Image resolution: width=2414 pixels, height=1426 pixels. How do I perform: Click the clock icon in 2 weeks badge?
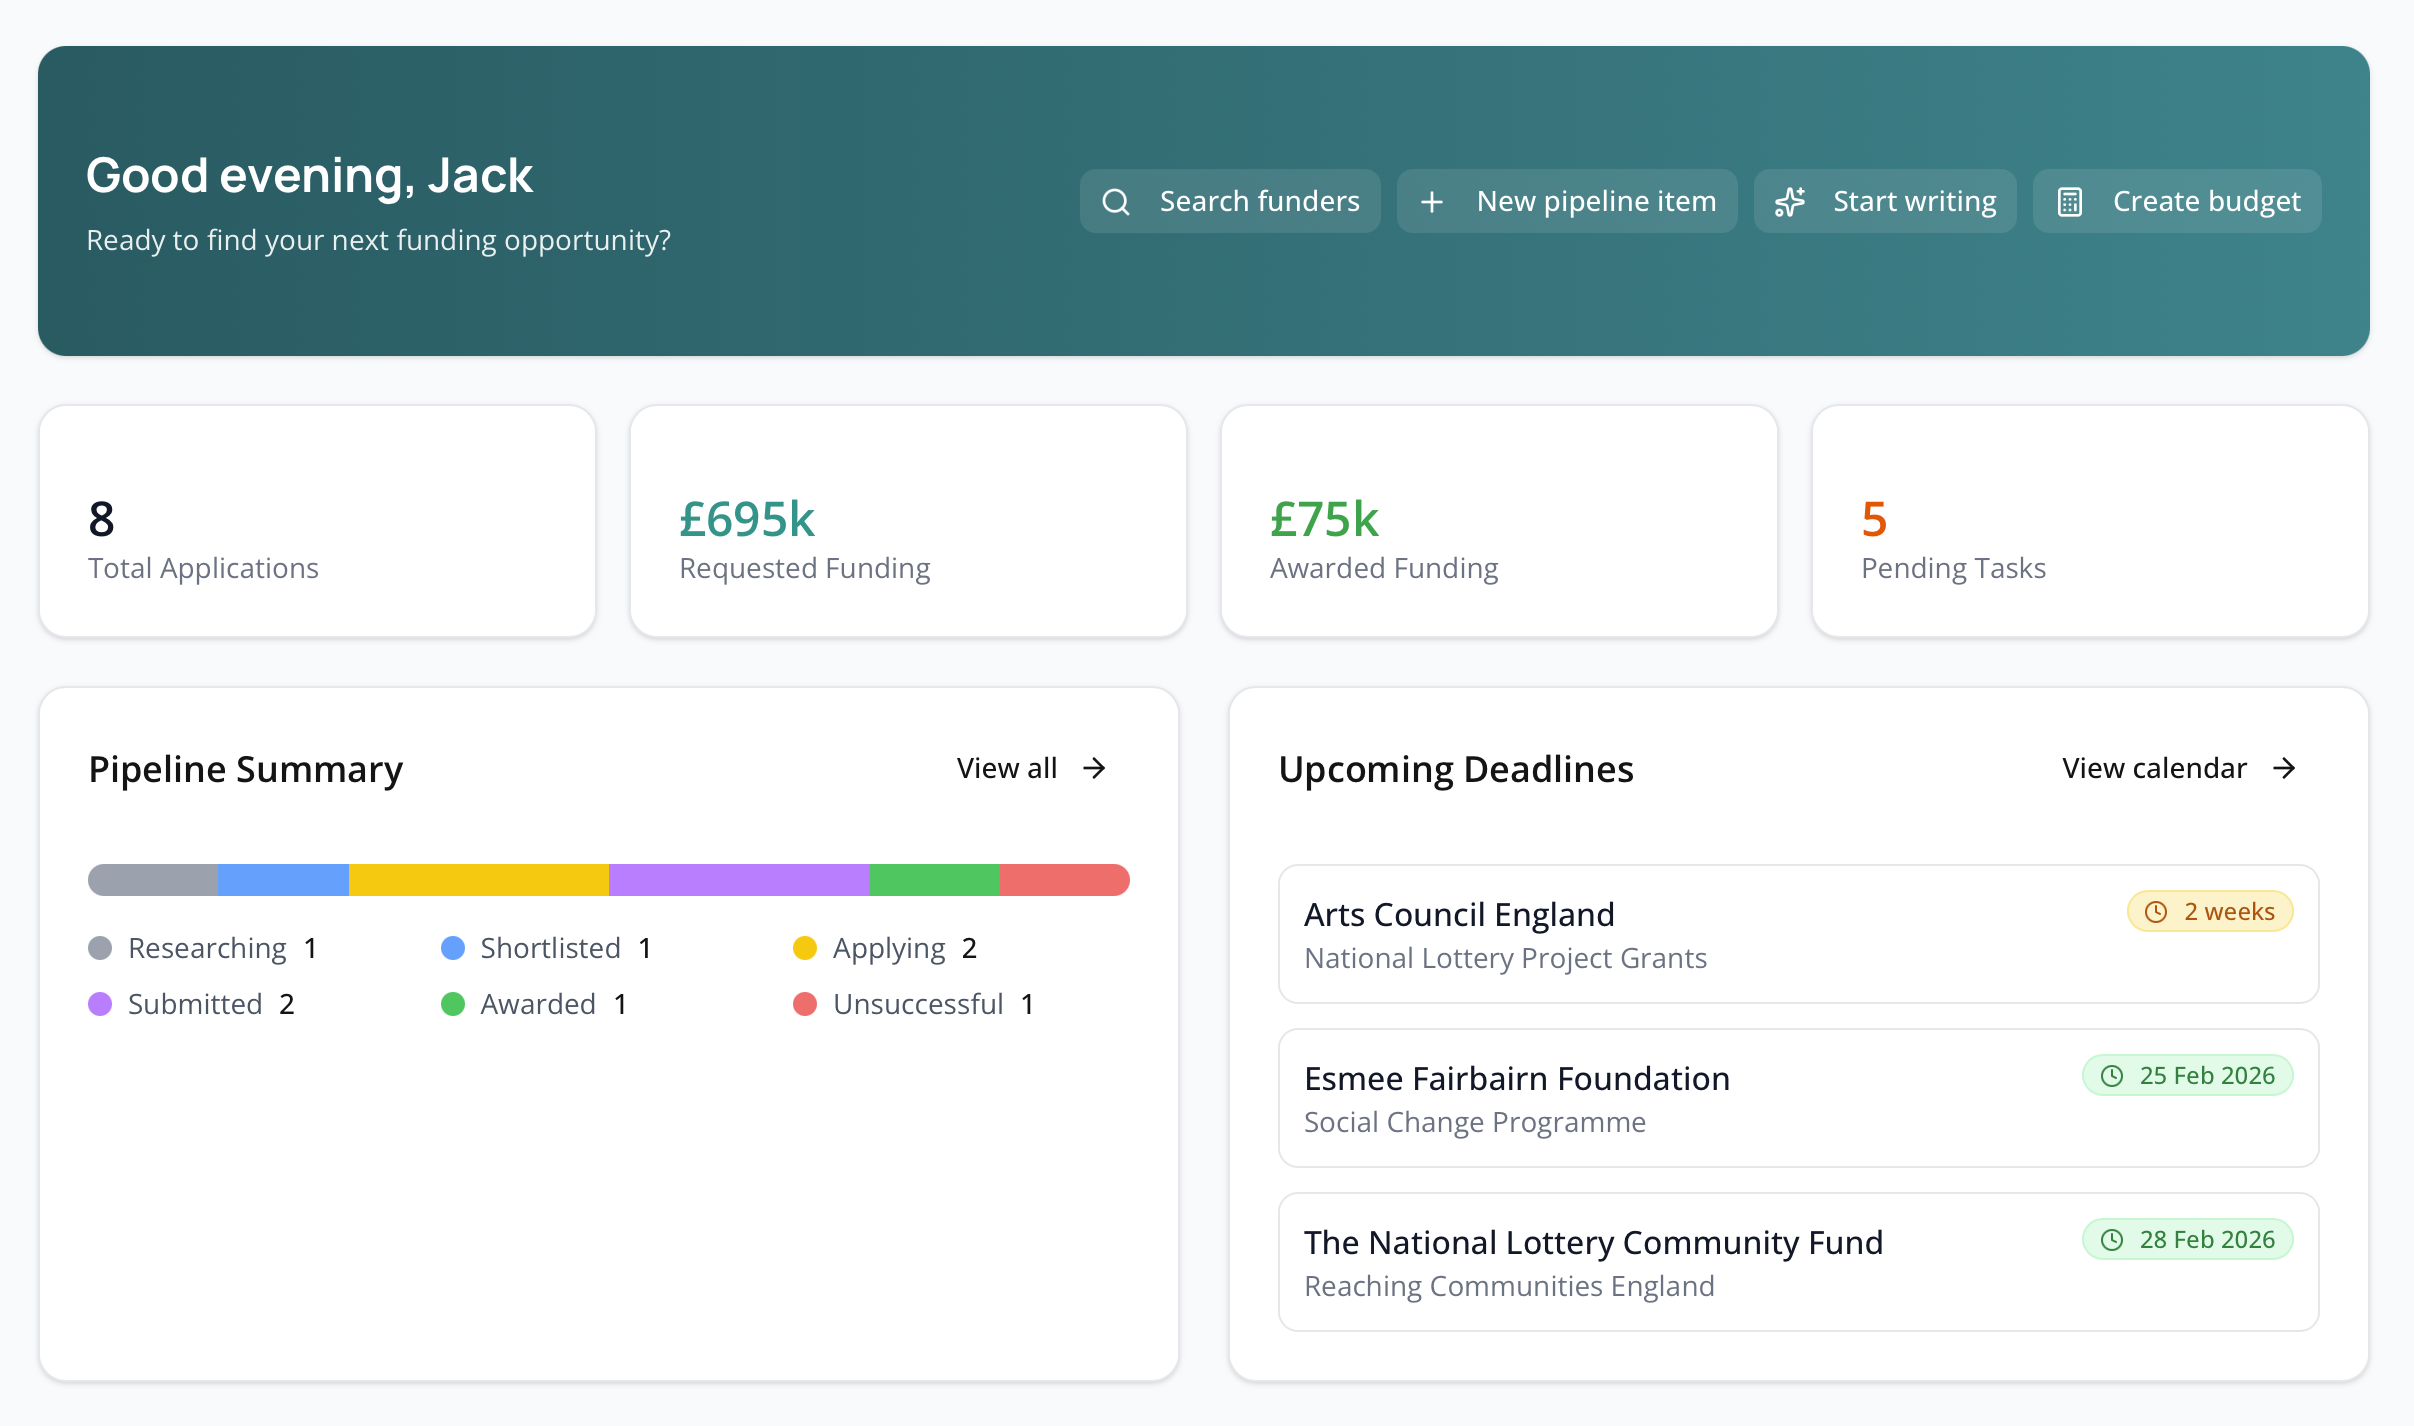[2156, 912]
